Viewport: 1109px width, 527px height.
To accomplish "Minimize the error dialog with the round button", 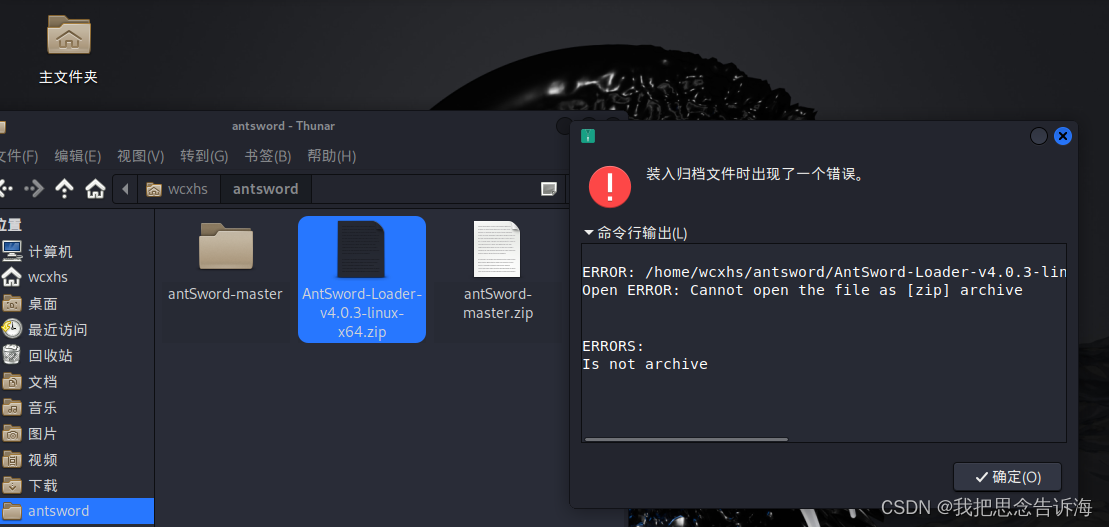I will pos(1038,136).
